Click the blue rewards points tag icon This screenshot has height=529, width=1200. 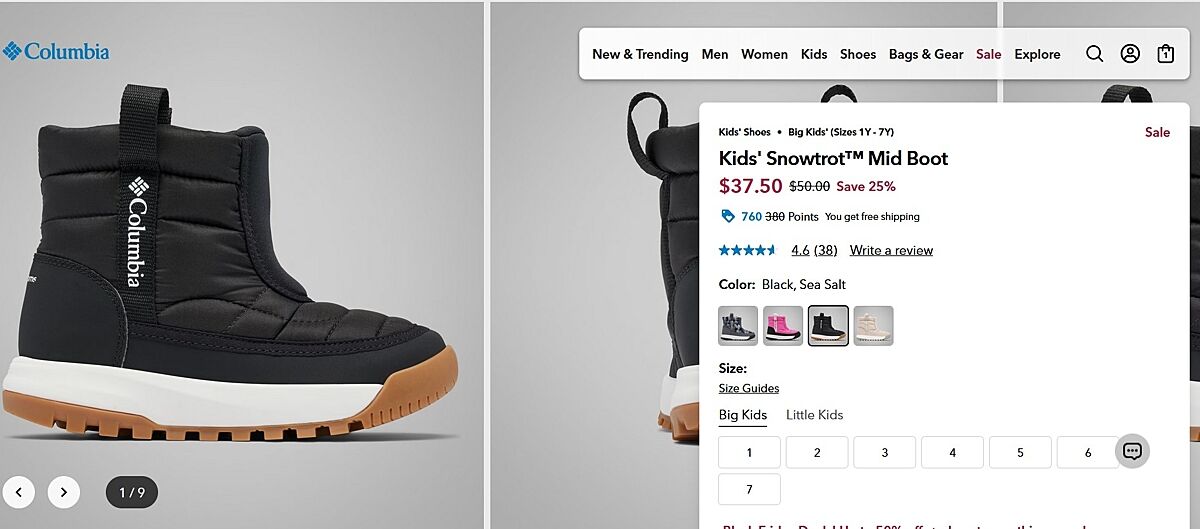point(728,216)
